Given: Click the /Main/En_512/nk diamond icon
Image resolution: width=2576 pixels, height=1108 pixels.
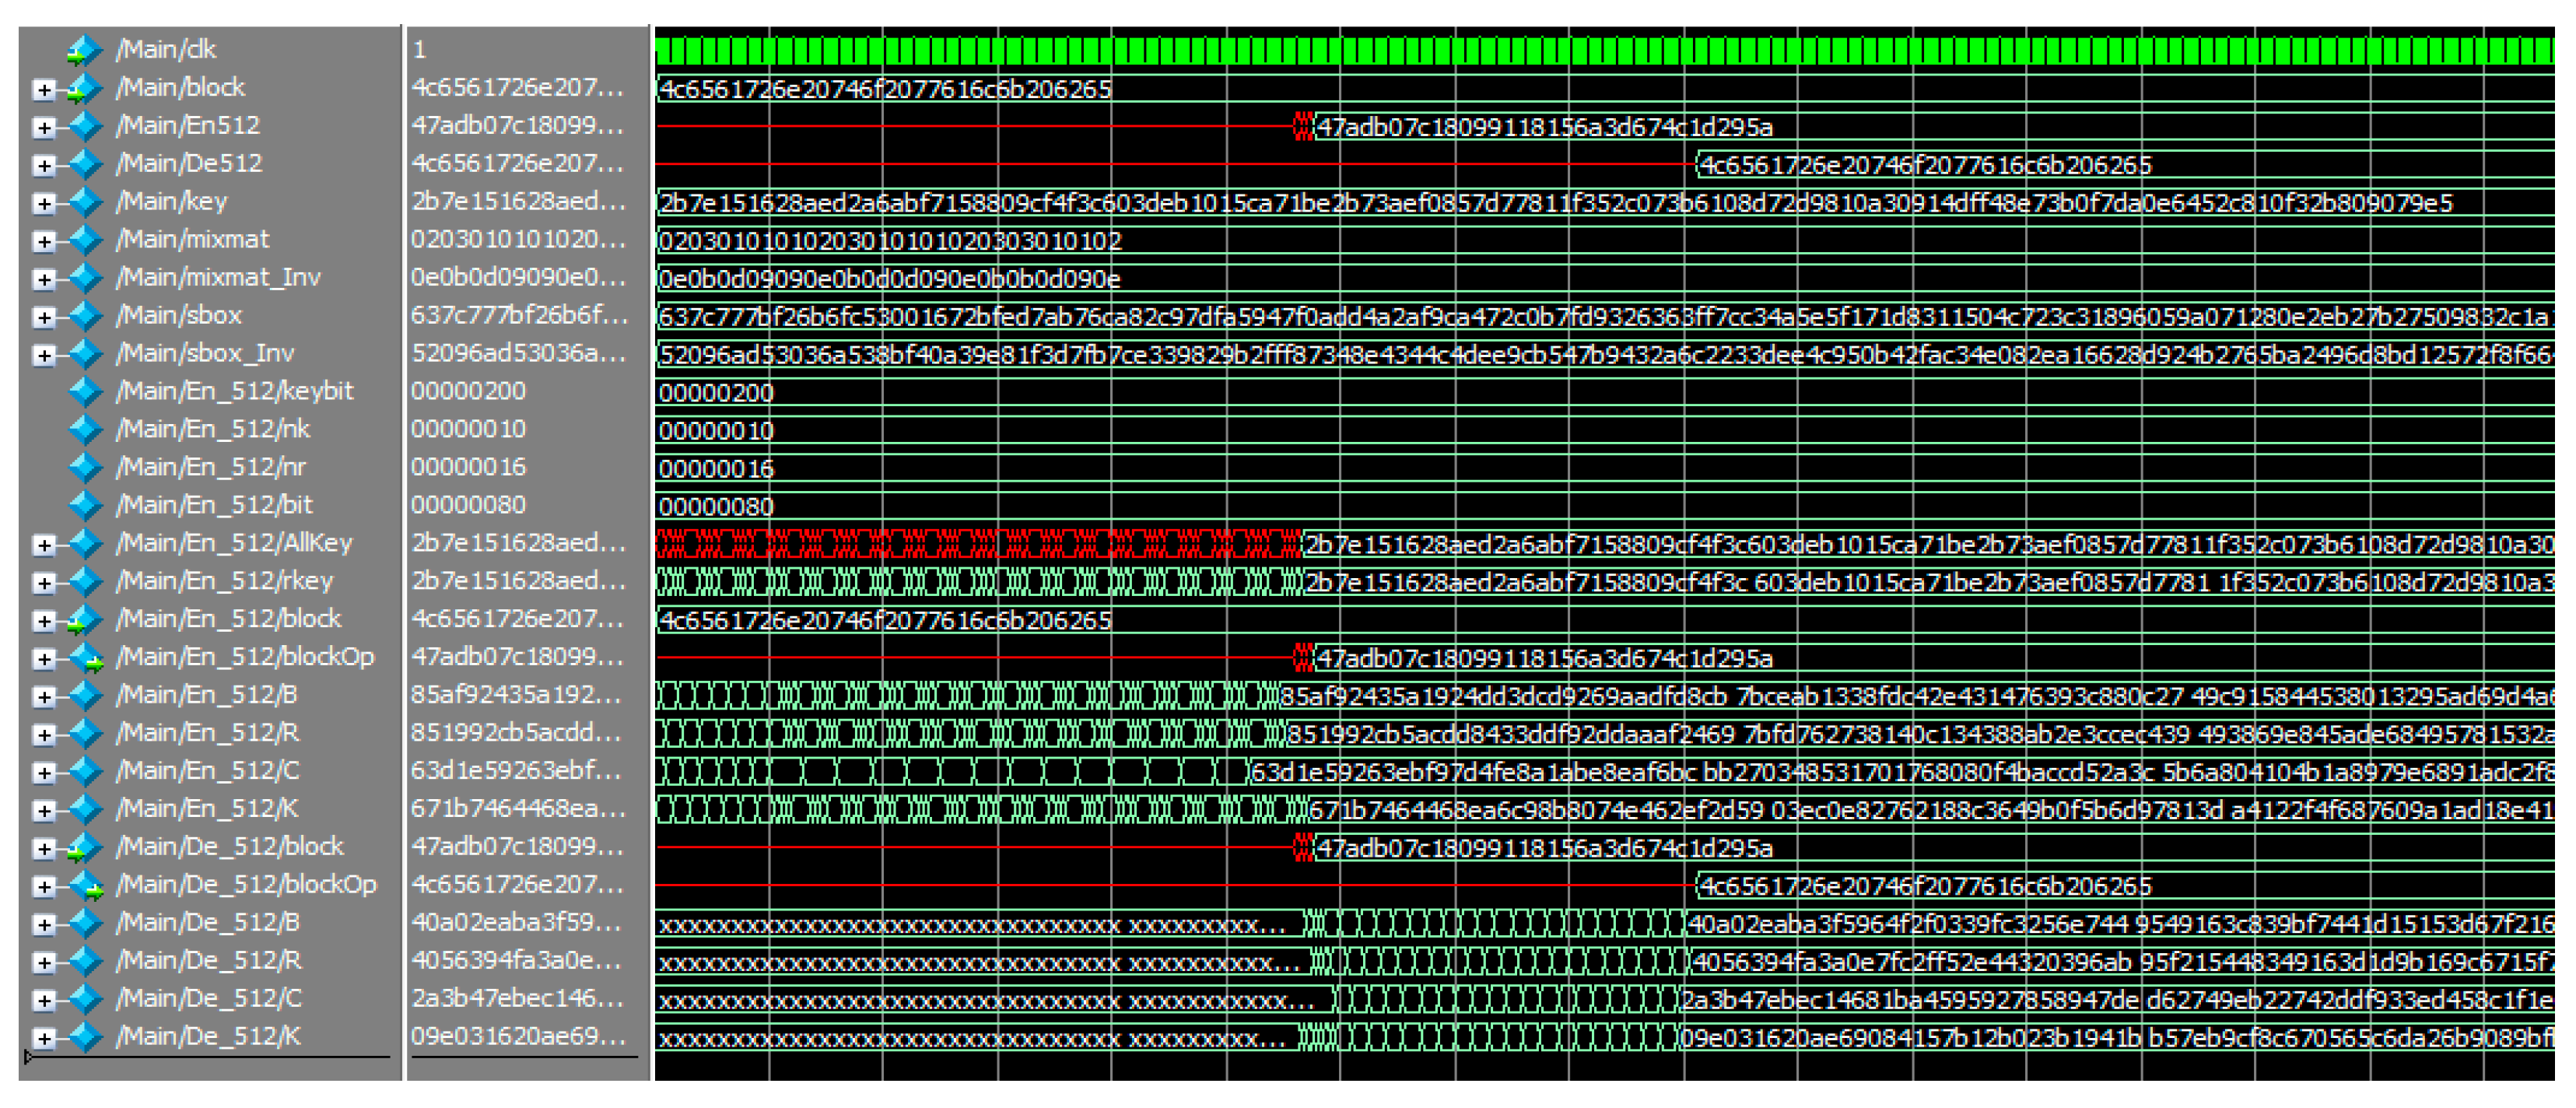Looking at the screenshot, I should coord(86,429).
